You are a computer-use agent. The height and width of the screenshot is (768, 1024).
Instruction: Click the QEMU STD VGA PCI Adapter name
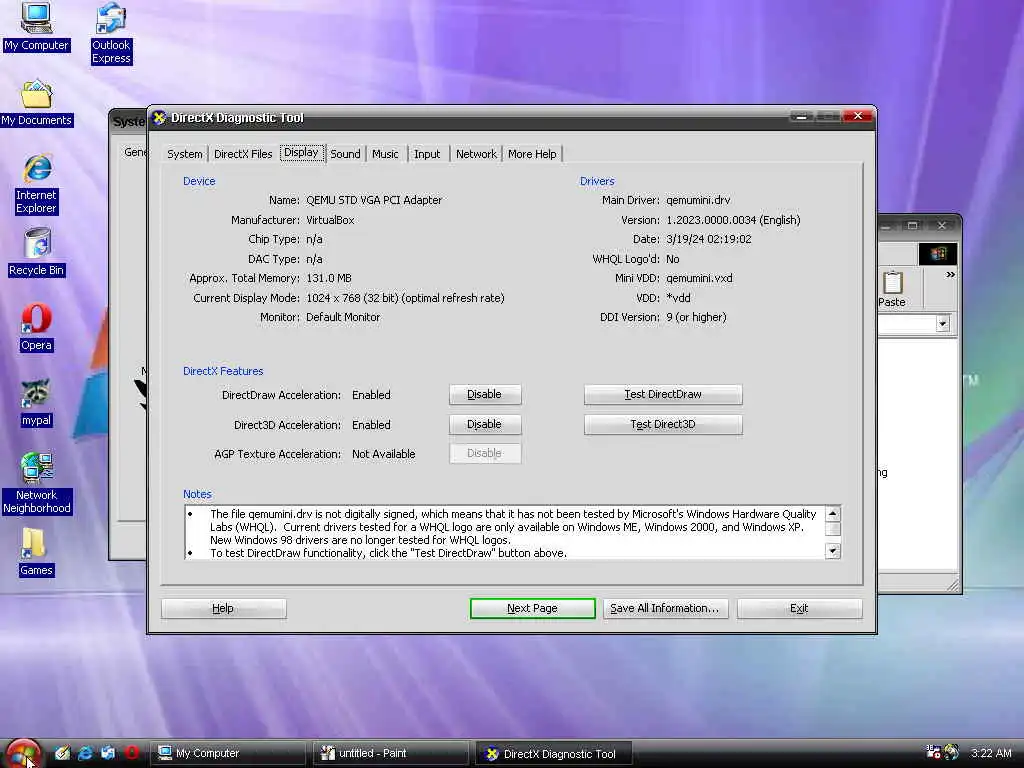pyautogui.click(x=374, y=200)
